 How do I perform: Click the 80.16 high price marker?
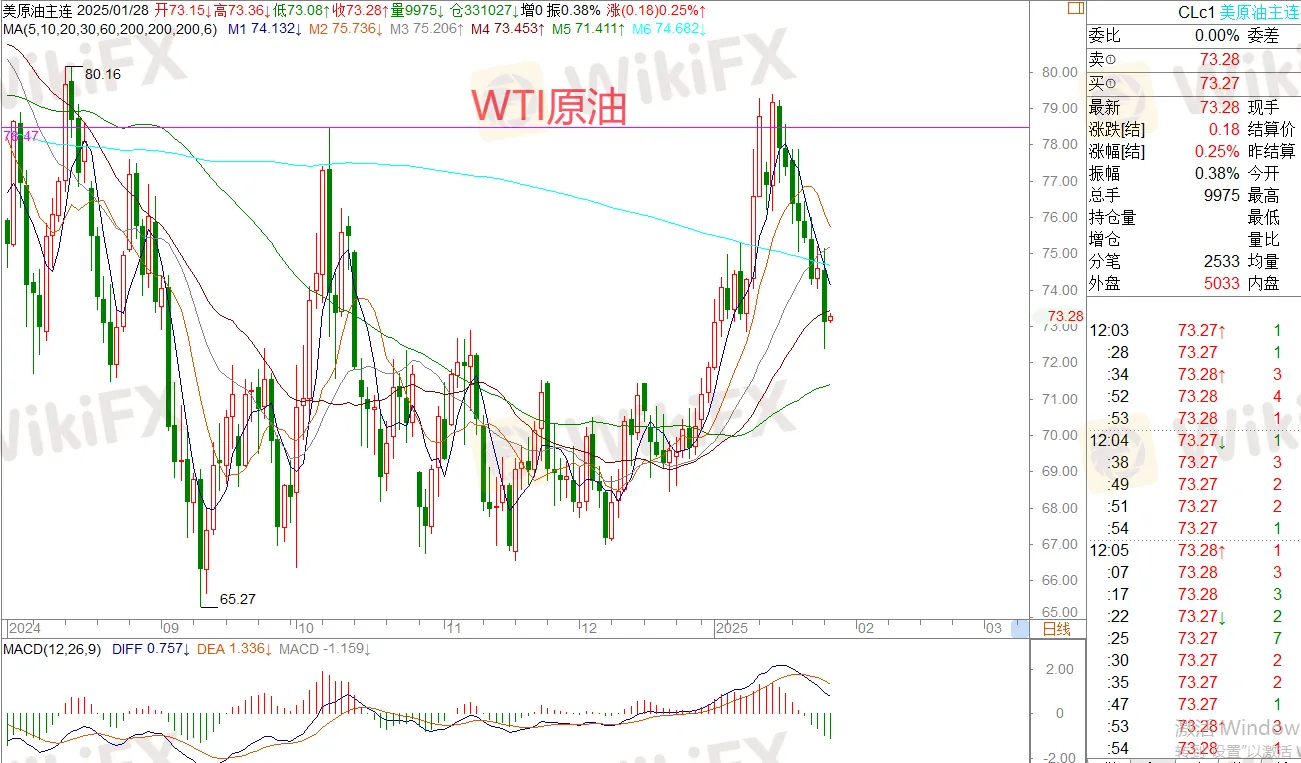[x=102, y=74]
